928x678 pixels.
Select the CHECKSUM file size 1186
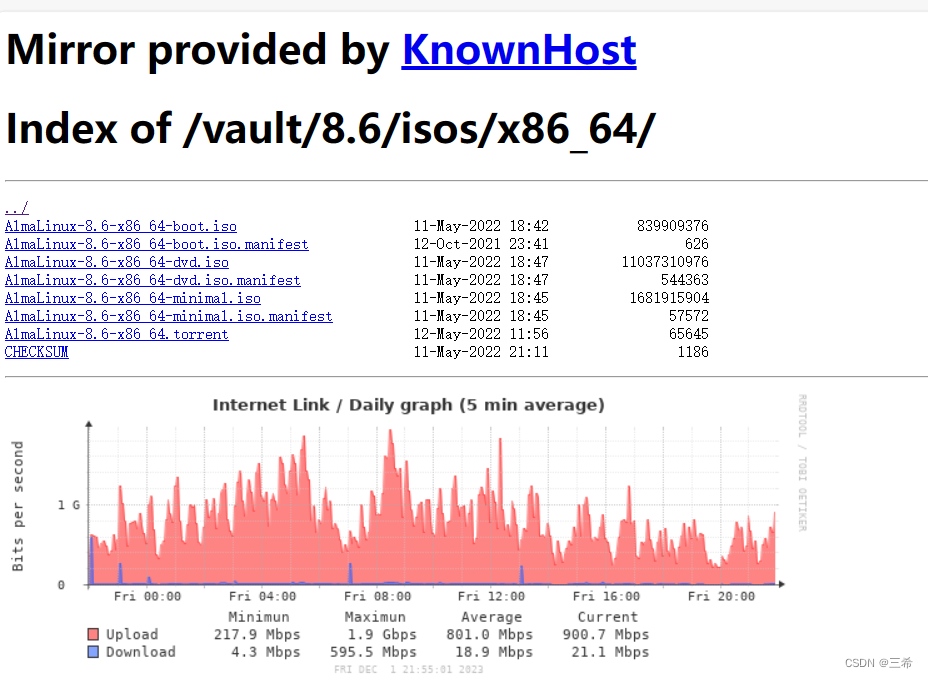[692, 352]
